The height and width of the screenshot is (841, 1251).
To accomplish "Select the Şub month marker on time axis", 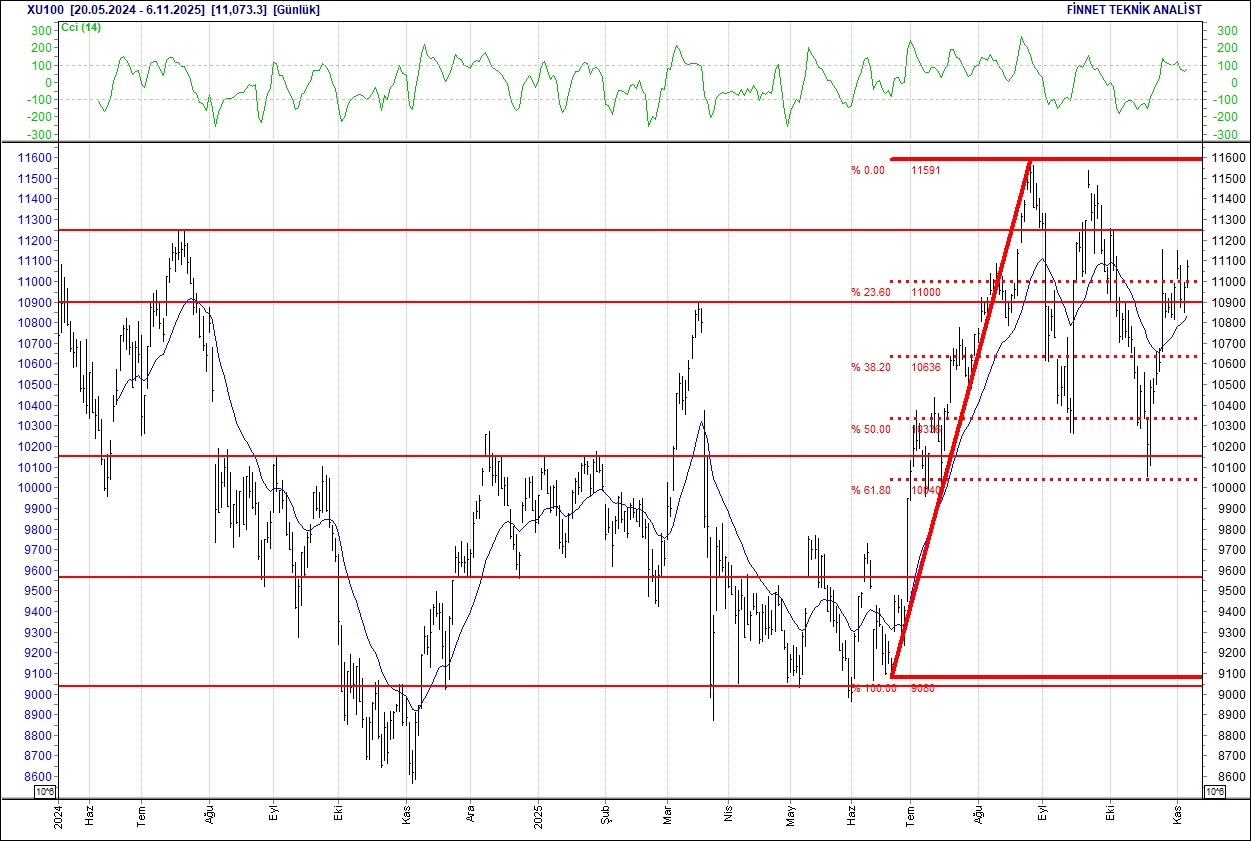I will pyautogui.click(x=604, y=815).
